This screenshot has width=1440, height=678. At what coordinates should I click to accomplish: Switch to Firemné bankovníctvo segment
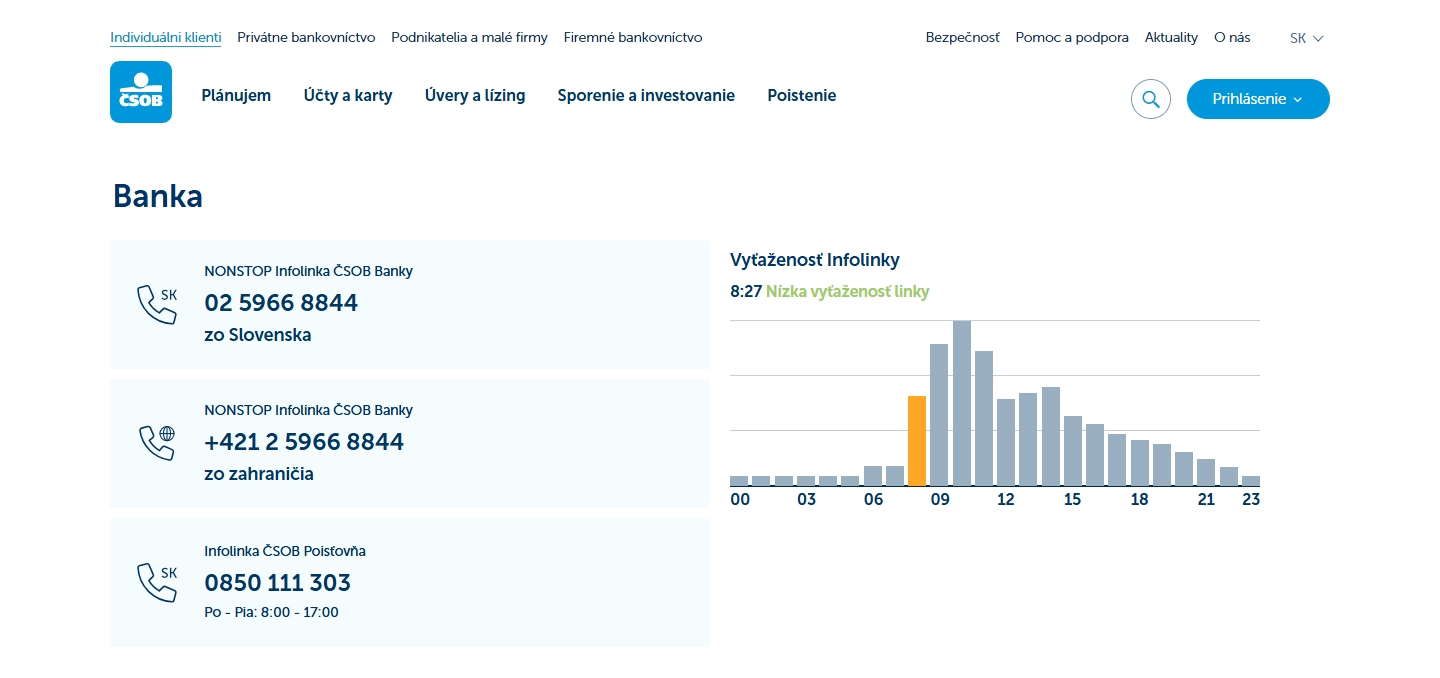pos(633,38)
